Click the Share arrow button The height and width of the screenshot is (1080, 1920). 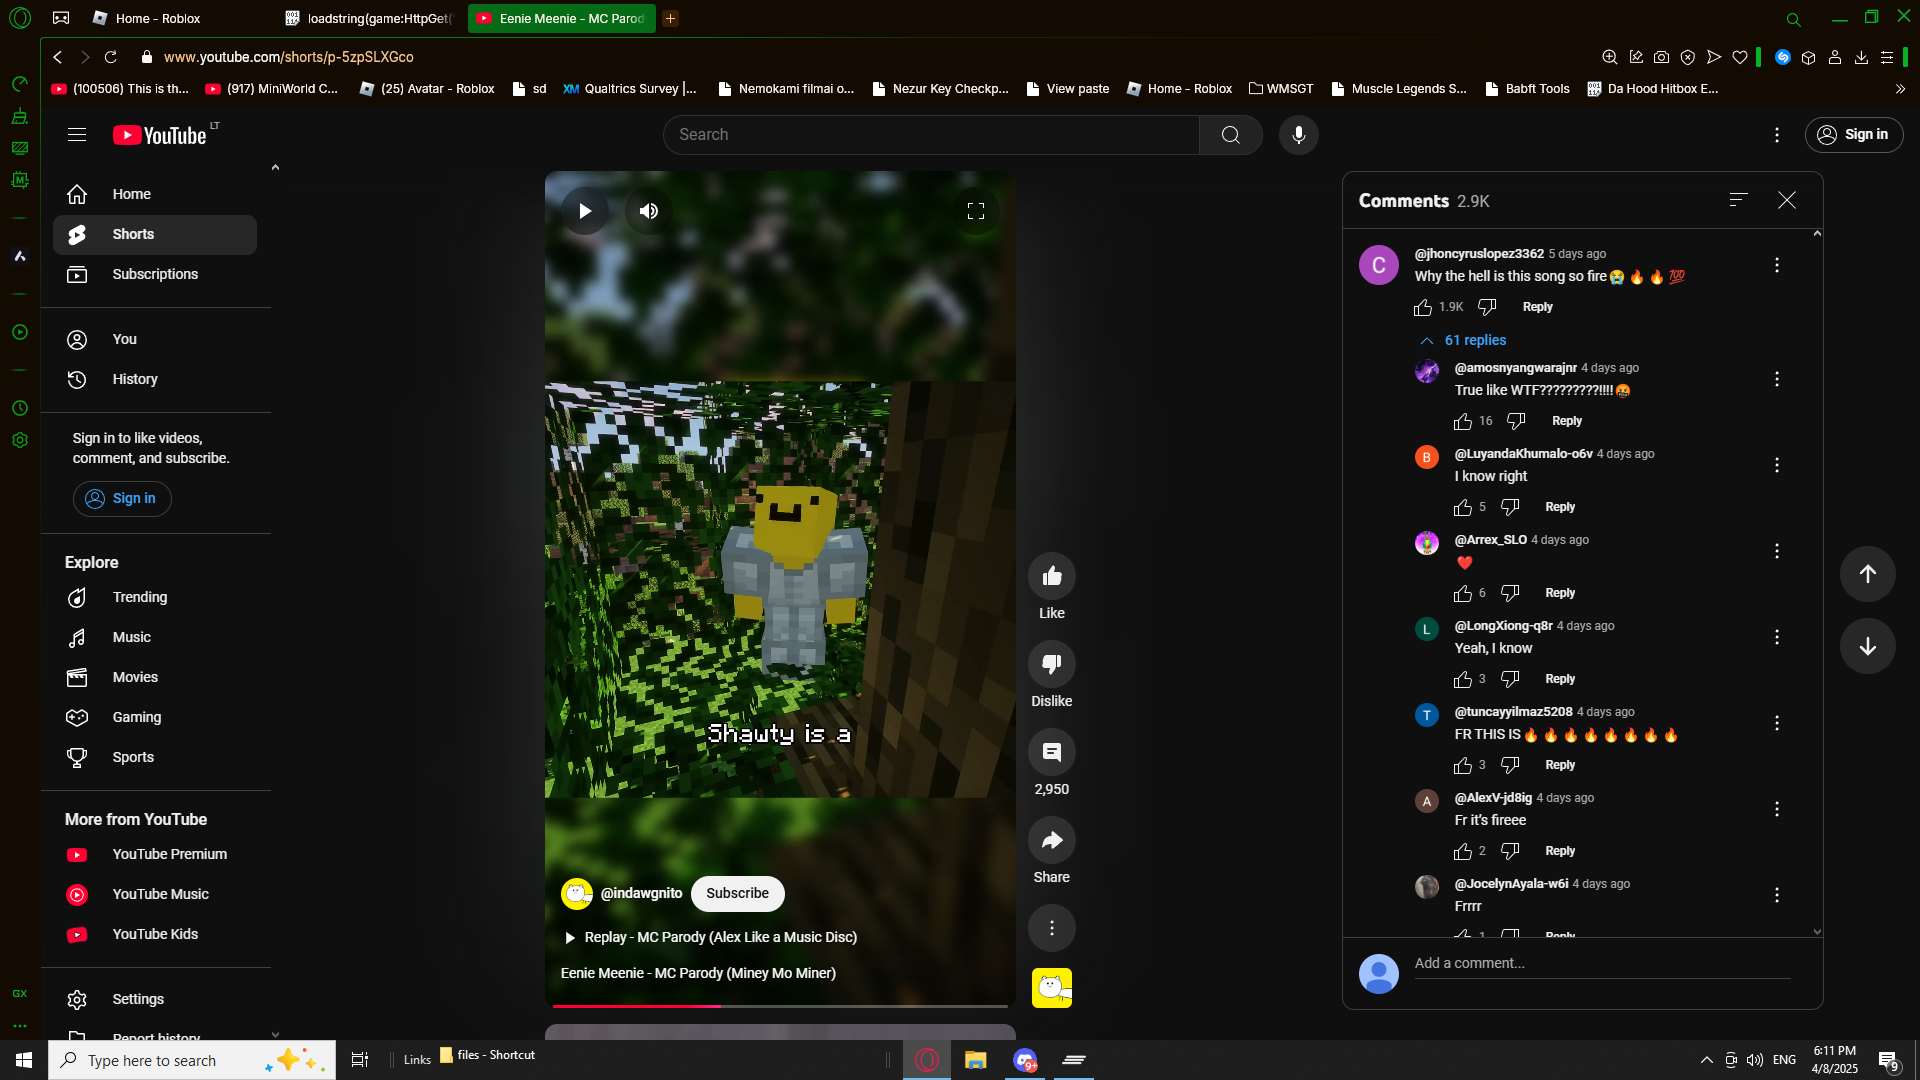pos(1051,840)
